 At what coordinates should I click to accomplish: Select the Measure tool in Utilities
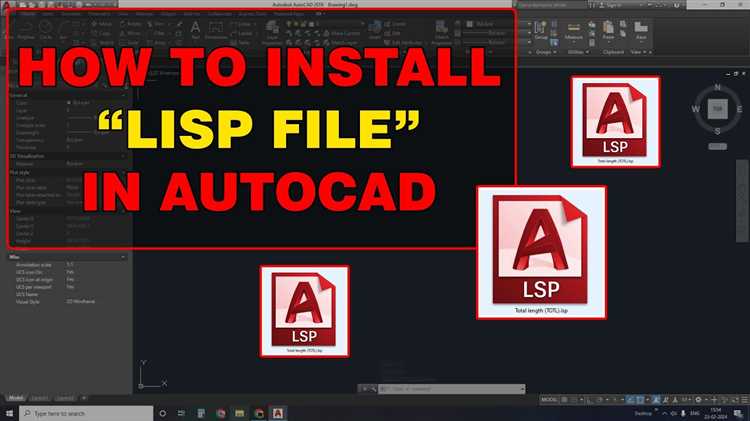click(x=574, y=31)
